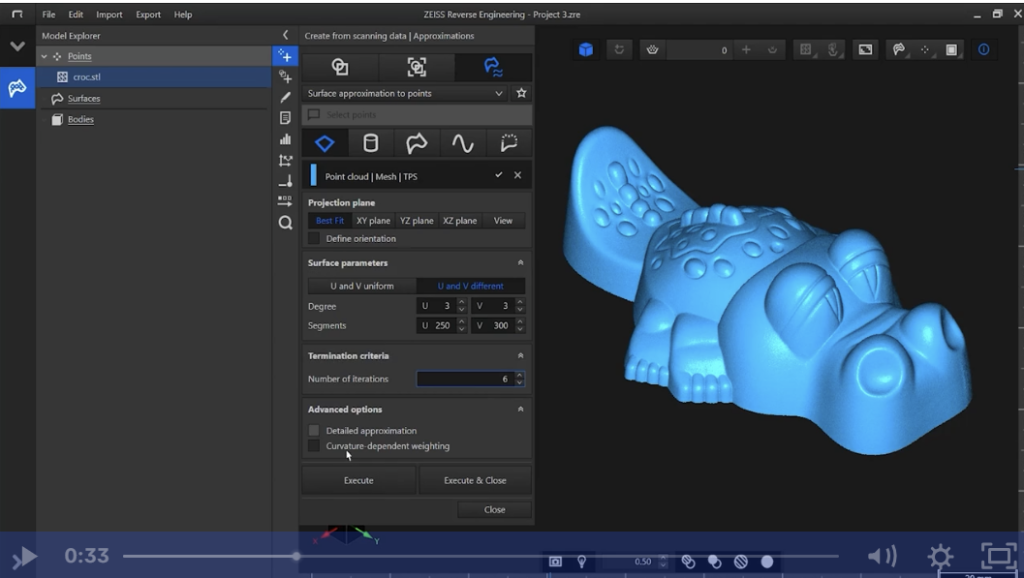Click the blue info icon in viewport toolbar

point(983,50)
